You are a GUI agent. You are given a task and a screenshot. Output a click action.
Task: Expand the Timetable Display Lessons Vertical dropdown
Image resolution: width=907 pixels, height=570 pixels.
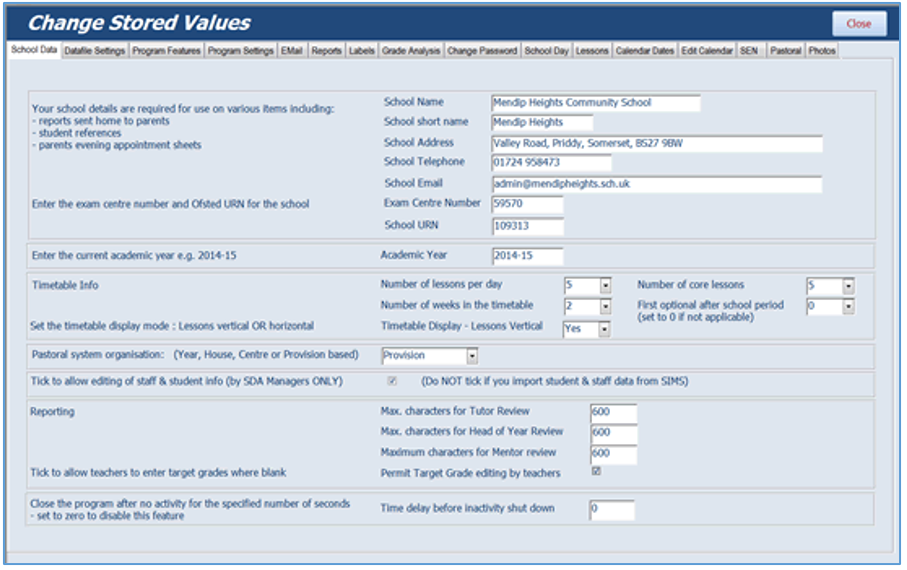[604, 329]
